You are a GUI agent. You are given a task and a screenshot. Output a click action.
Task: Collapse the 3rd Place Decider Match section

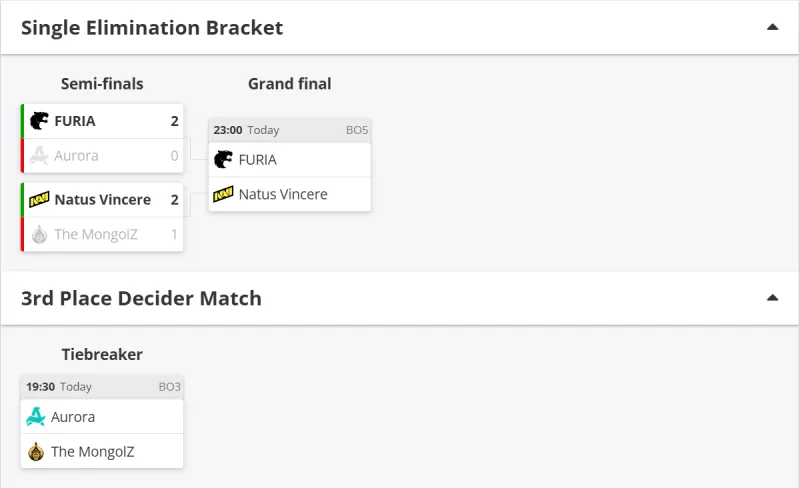click(x=772, y=297)
